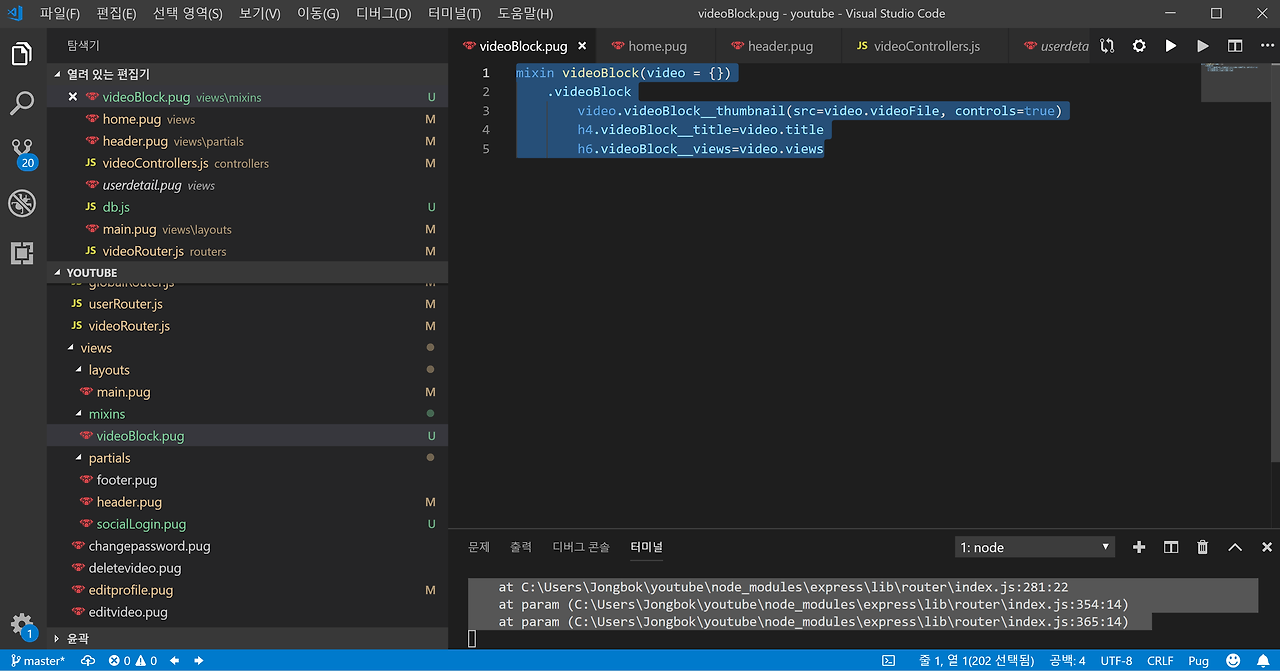Open the Extensions view icon

pyautogui.click(x=22, y=253)
